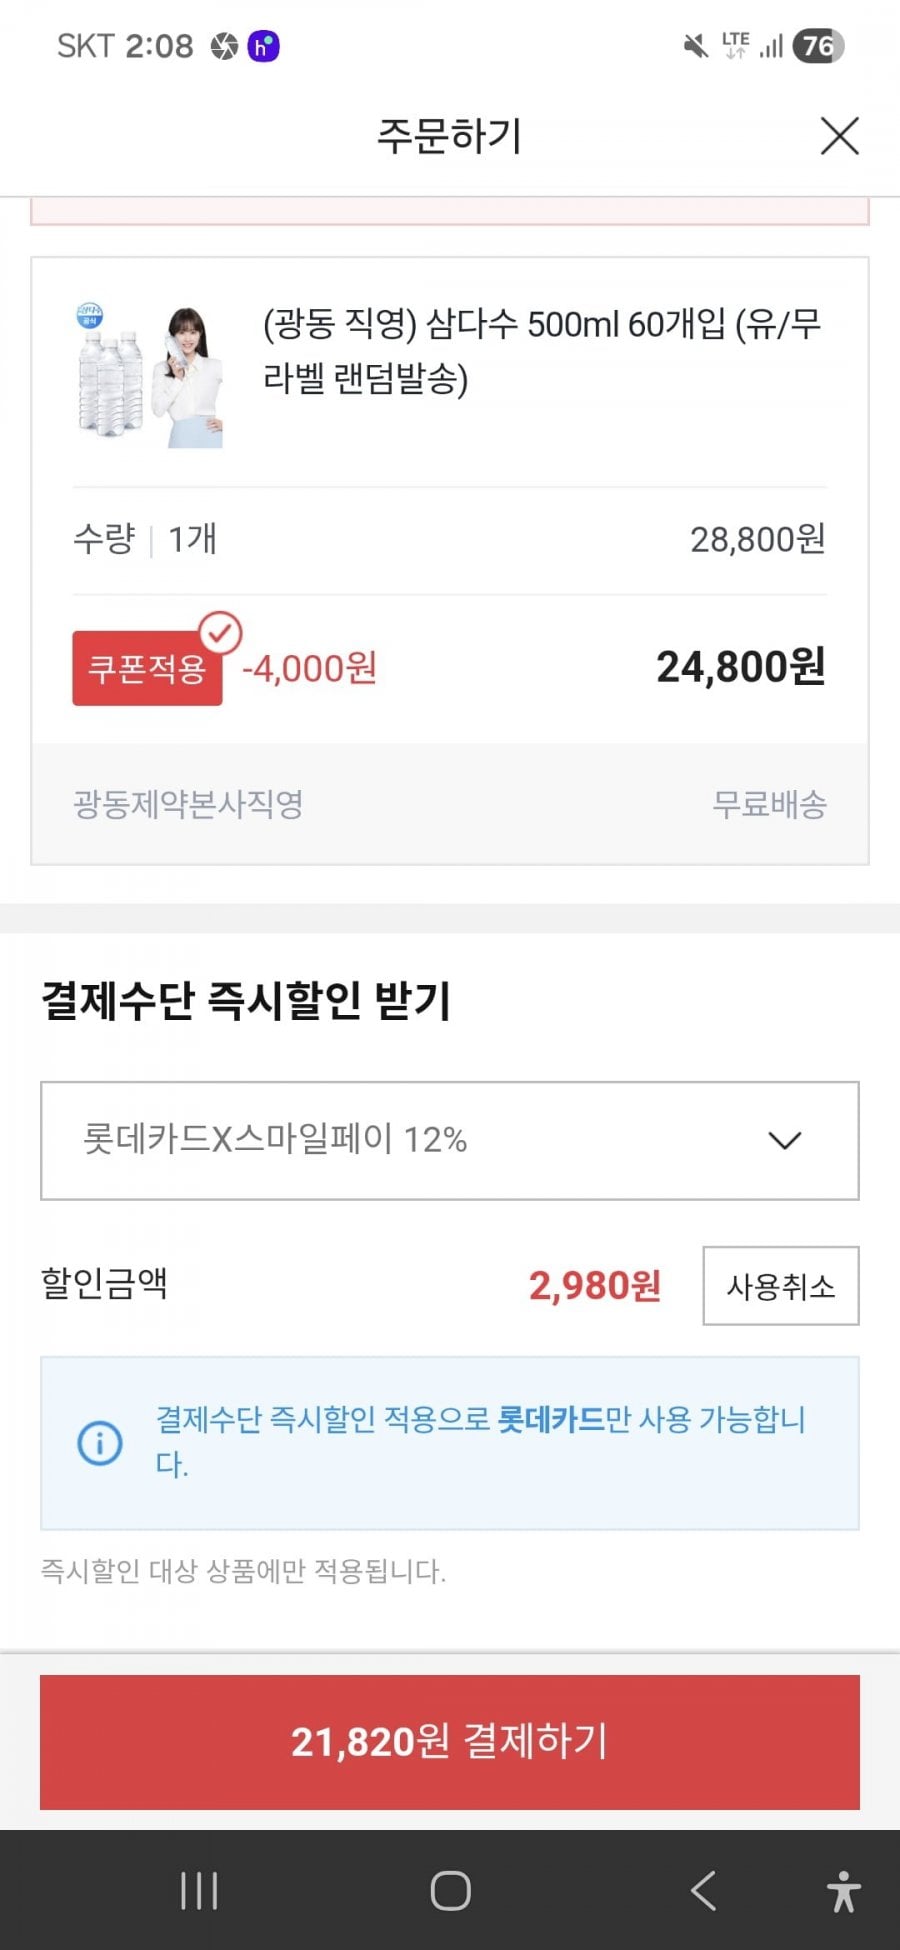
Task: Open the 롯데카드X스마일페이 12% discount dropdown
Action: click(x=420, y=1140)
